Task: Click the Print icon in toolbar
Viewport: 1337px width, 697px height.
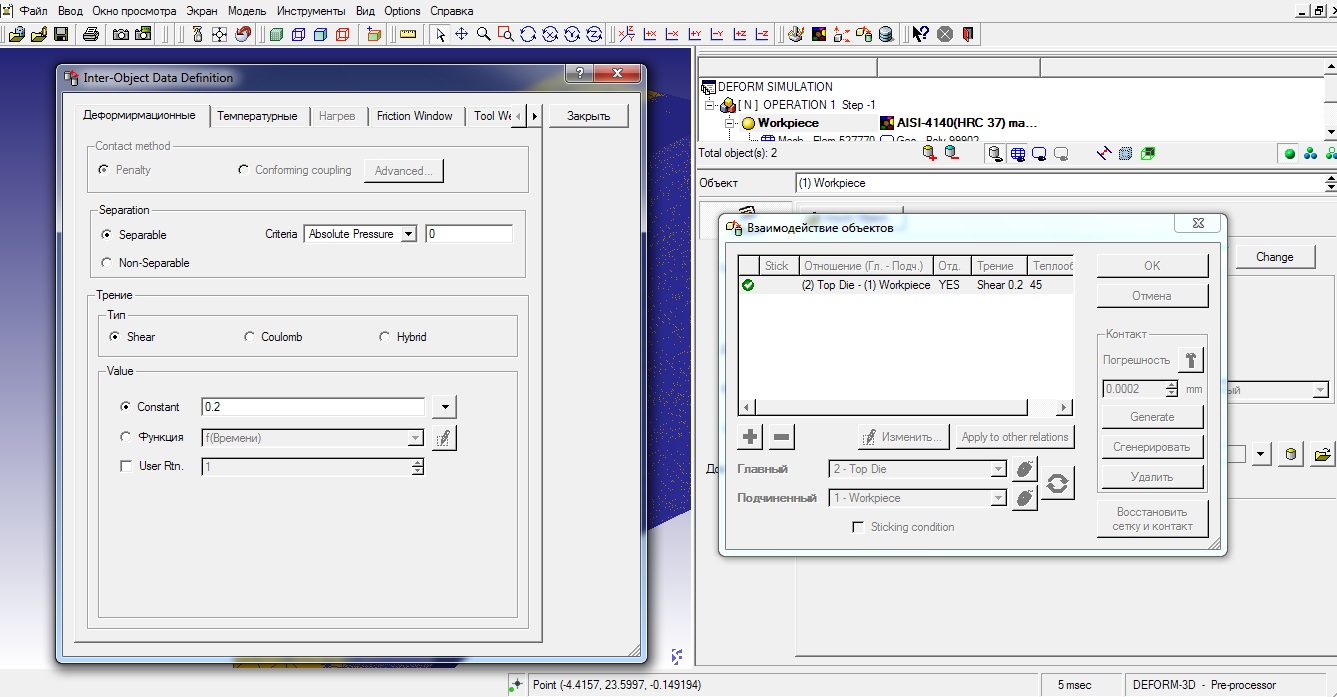Action: pyautogui.click(x=91, y=34)
